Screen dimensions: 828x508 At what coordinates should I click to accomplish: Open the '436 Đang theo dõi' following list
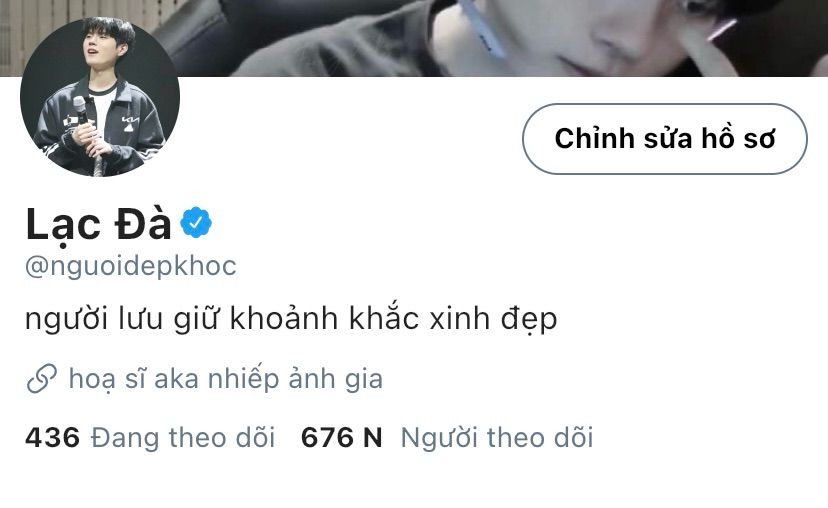tap(150, 438)
